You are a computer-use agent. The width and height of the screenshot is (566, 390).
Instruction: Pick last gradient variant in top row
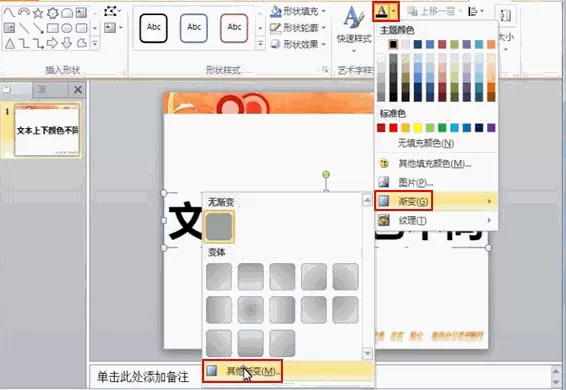pyautogui.click(x=345, y=277)
